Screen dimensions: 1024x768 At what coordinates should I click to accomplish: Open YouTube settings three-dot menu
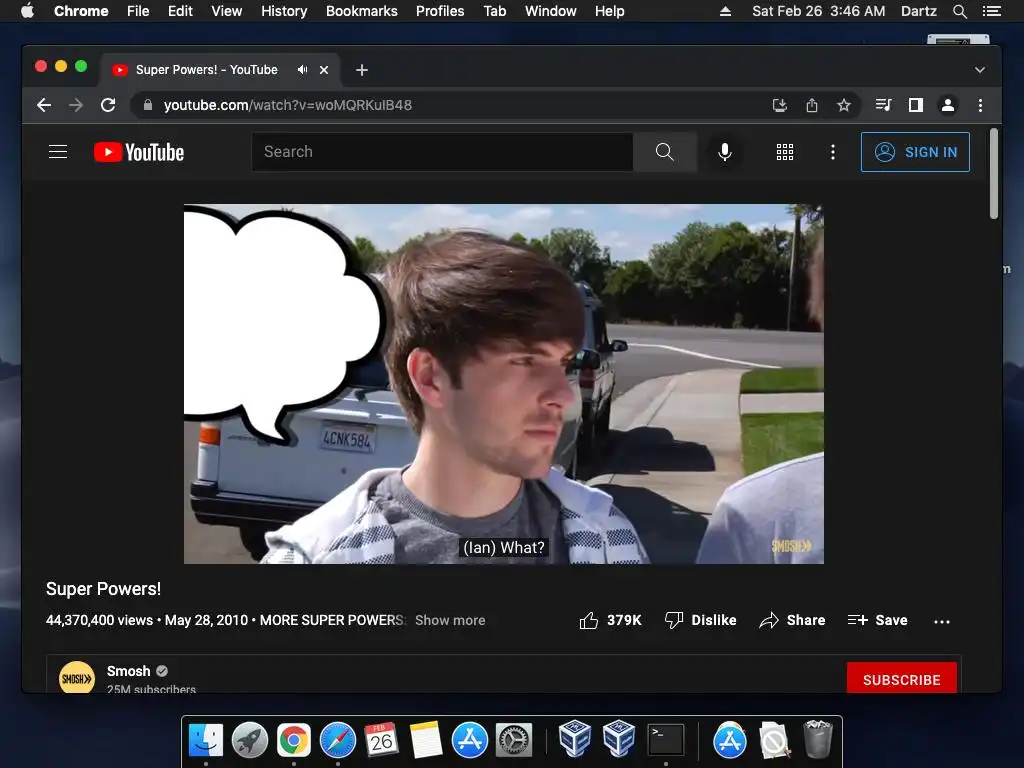click(832, 152)
